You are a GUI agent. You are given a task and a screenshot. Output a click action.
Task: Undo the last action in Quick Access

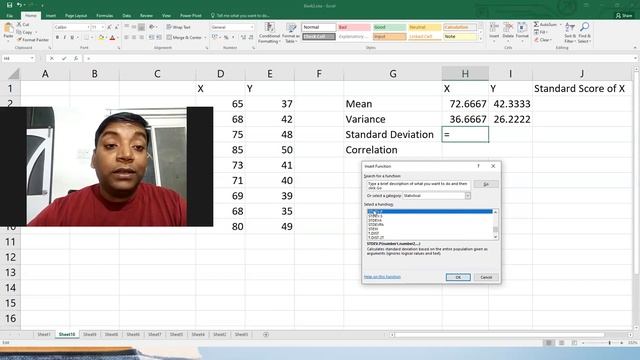(19, 5)
